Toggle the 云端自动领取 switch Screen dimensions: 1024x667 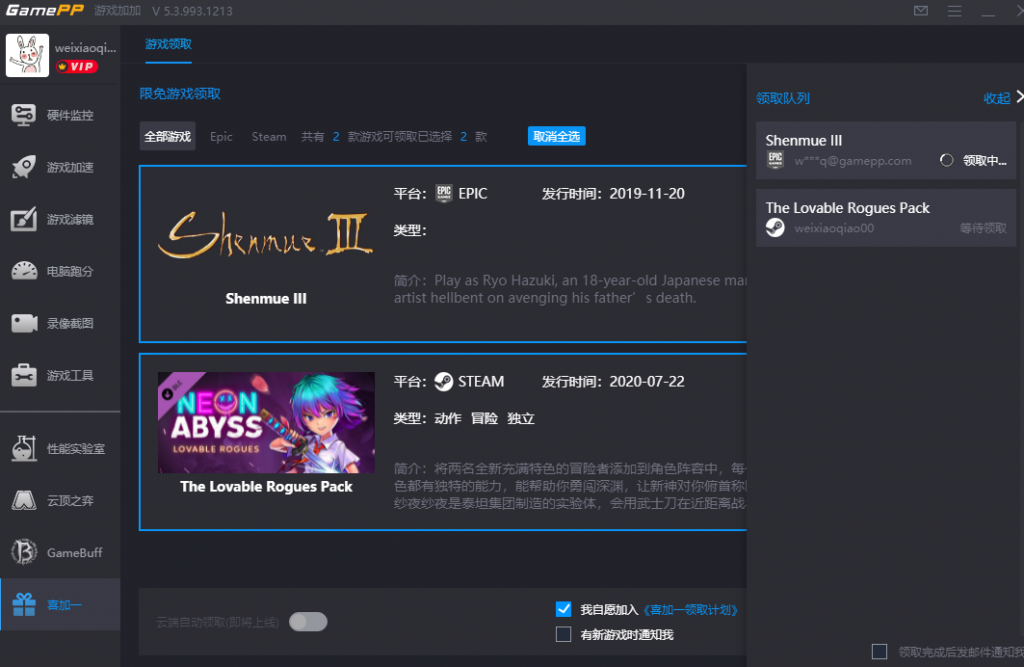(308, 622)
